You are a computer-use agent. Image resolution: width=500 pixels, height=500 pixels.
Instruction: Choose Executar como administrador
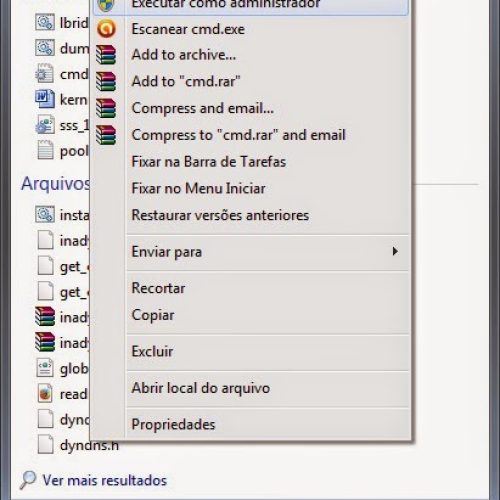[251, 6]
